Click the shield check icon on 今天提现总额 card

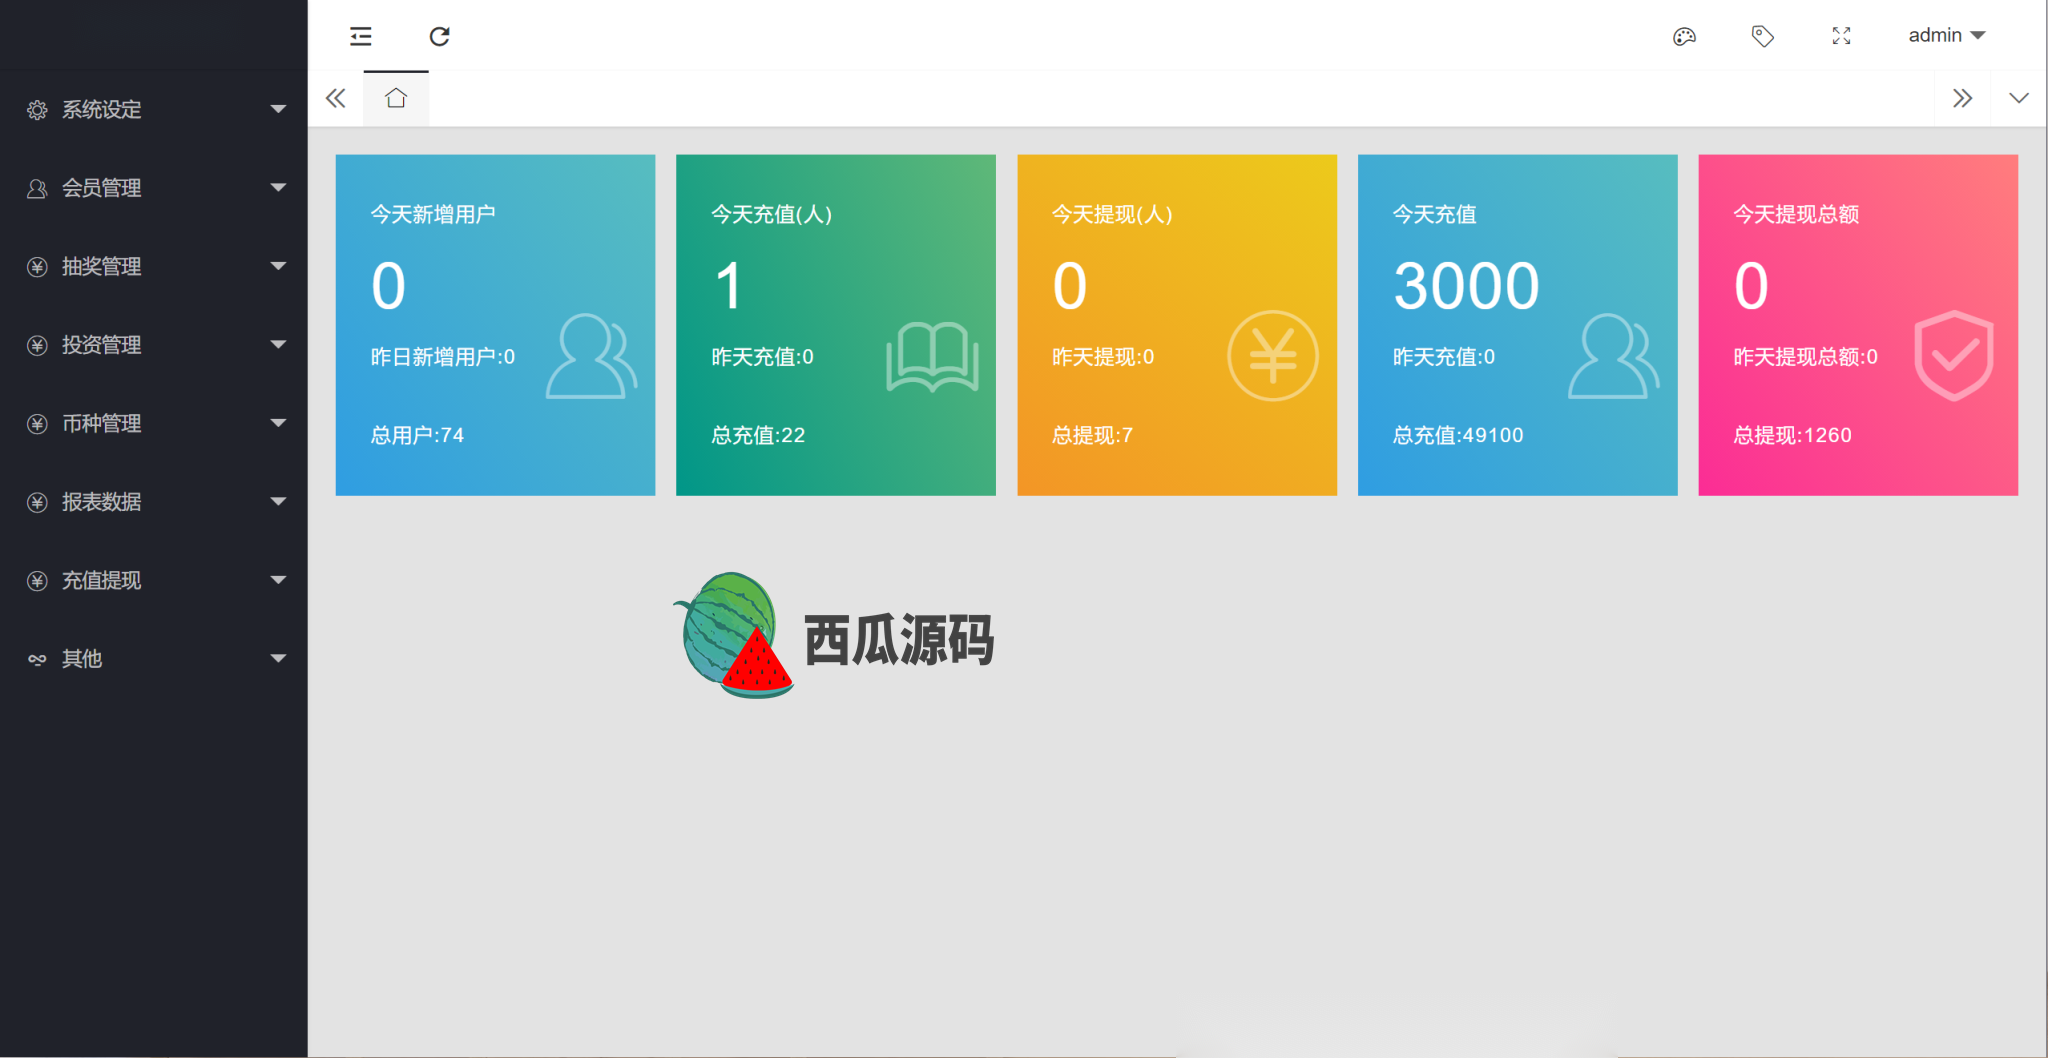point(1954,356)
